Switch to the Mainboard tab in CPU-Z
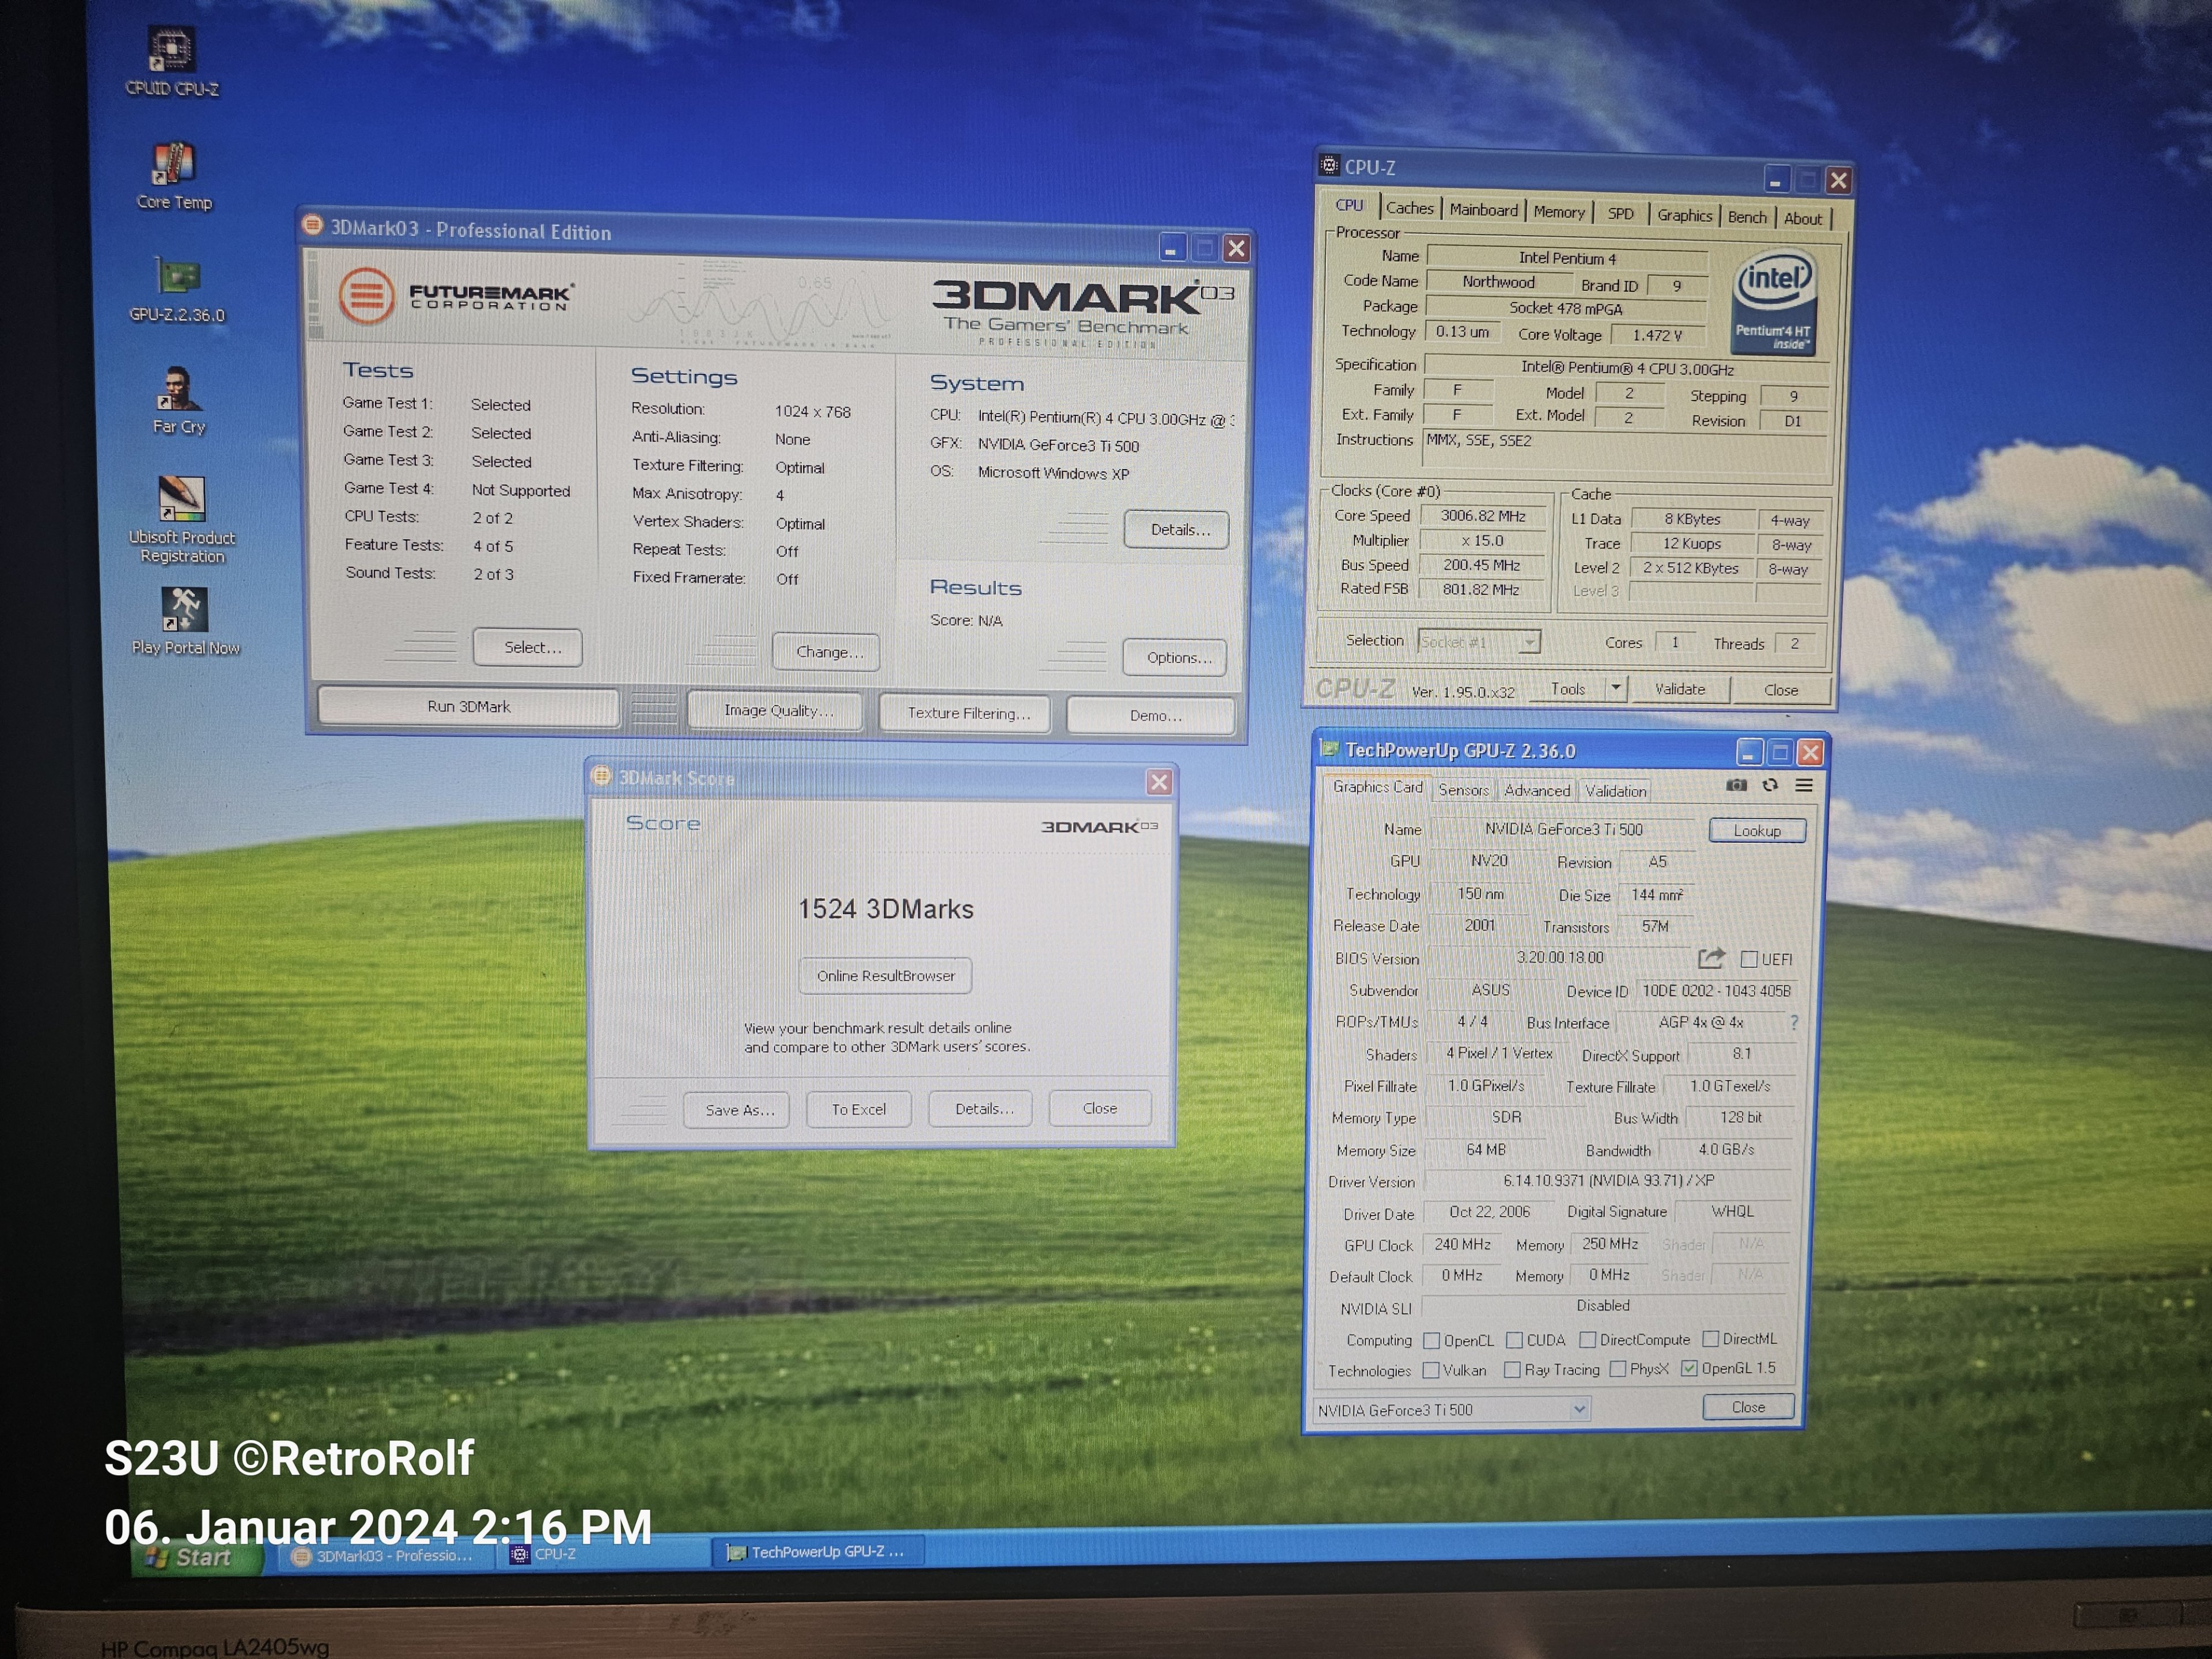 [1483, 210]
